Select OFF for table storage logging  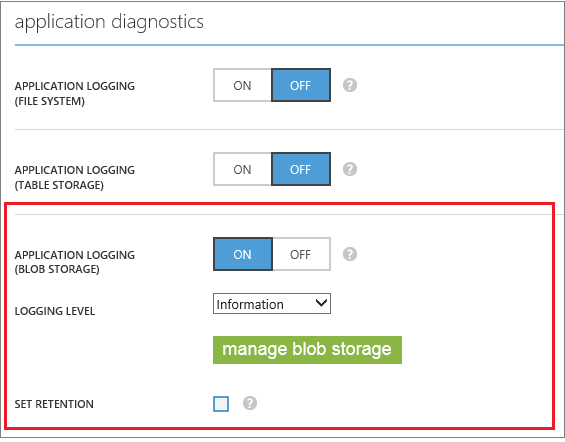pyautogui.click(x=301, y=169)
